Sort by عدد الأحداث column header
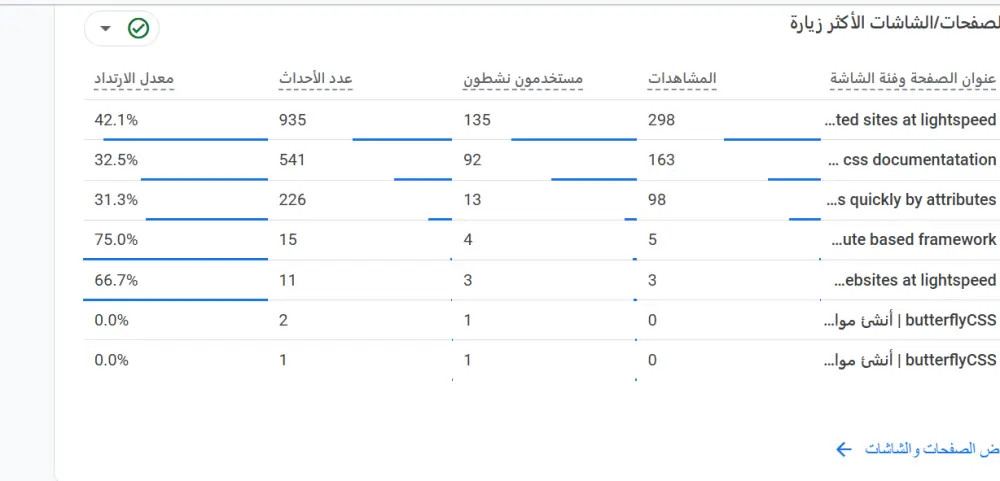The height and width of the screenshot is (481, 1000). pyautogui.click(x=316, y=79)
